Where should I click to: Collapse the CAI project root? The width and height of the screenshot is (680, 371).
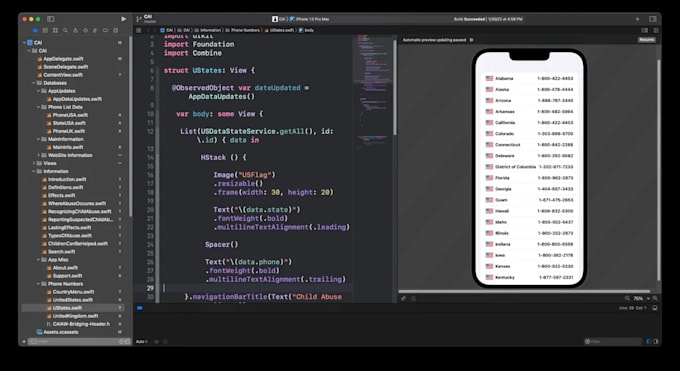pyautogui.click(x=24, y=43)
